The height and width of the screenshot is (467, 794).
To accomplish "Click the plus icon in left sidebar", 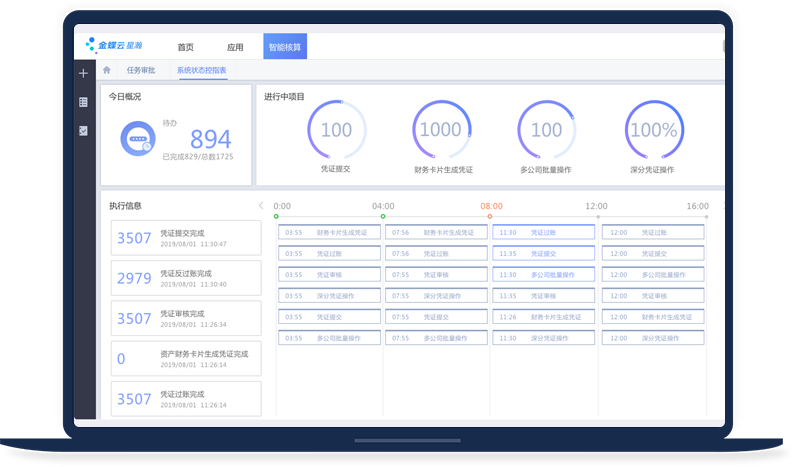I will tap(83, 73).
